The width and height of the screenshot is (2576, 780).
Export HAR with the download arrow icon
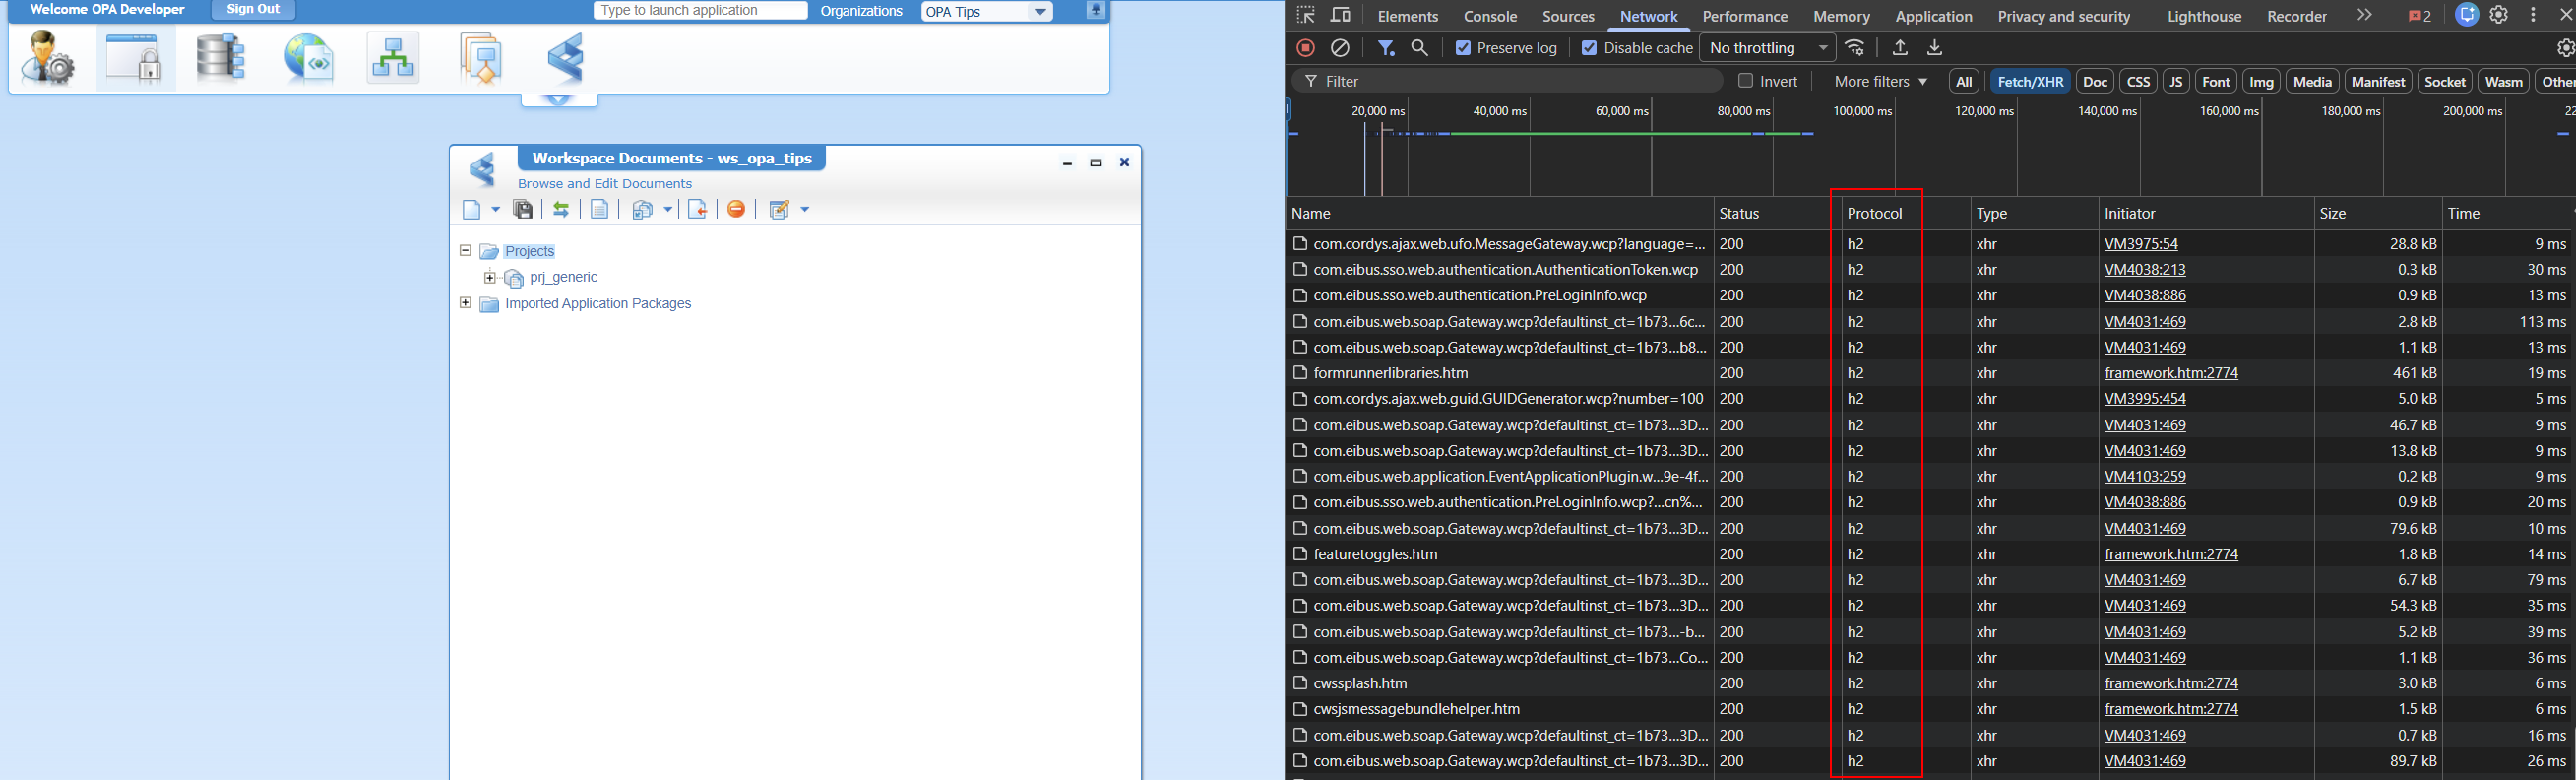pos(1935,48)
